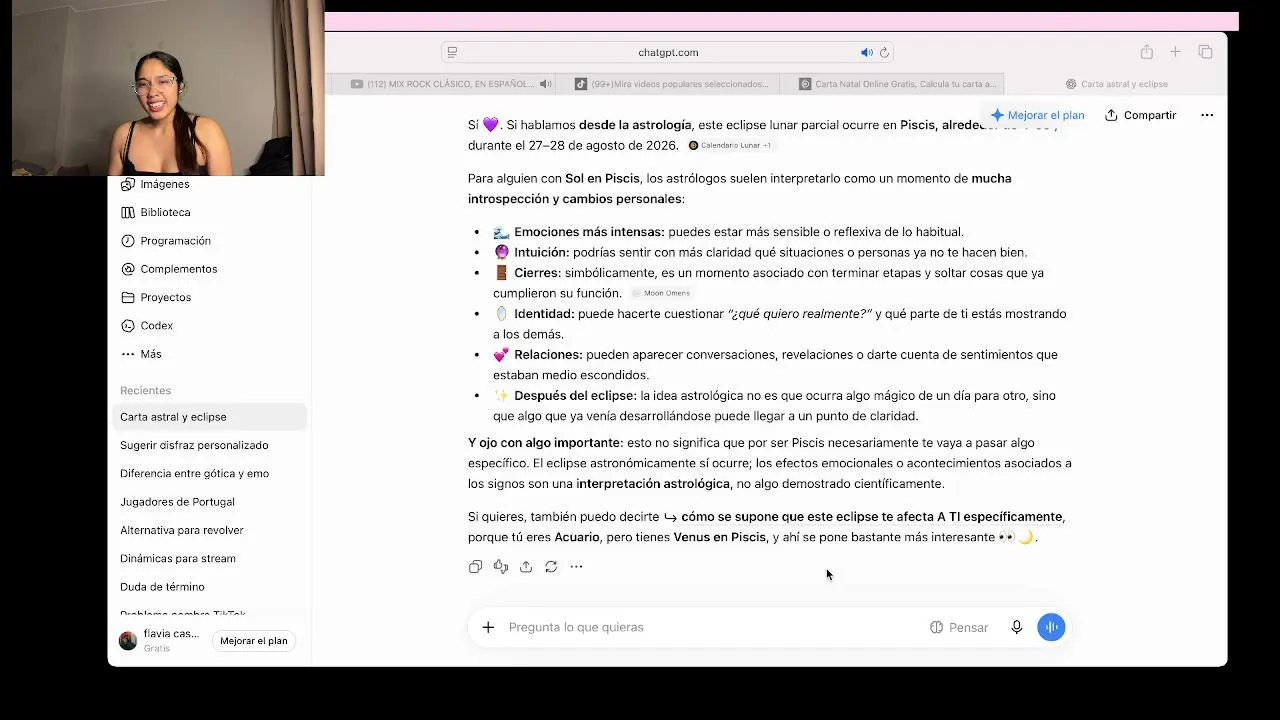Screen dimensions: 1280x720
Task: Click 'Venus en Piscis' text
Action: [x=720, y=537]
